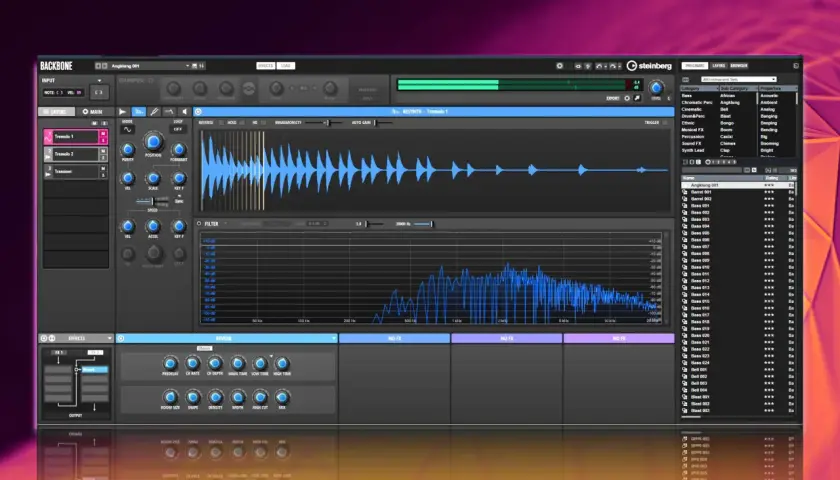
Task: Click the previous preset arrow icon
Action: point(98,66)
